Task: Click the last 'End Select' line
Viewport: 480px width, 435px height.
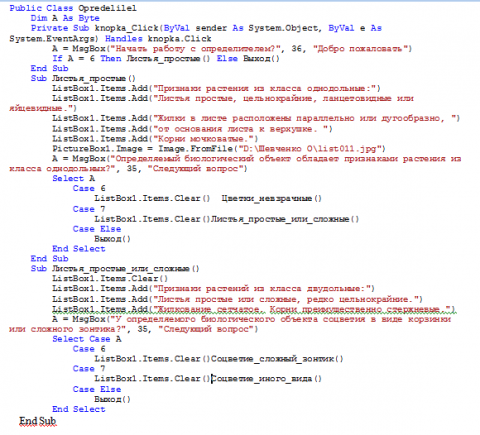Action: (79, 409)
